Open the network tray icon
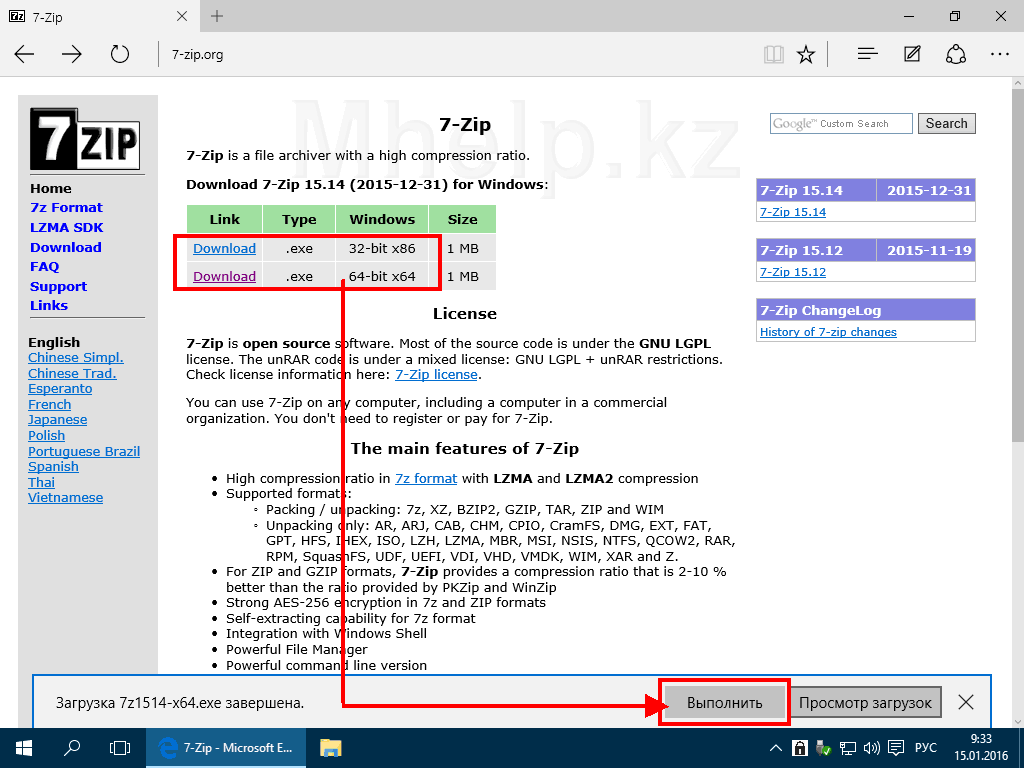The width and height of the screenshot is (1024, 768). click(x=848, y=748)
